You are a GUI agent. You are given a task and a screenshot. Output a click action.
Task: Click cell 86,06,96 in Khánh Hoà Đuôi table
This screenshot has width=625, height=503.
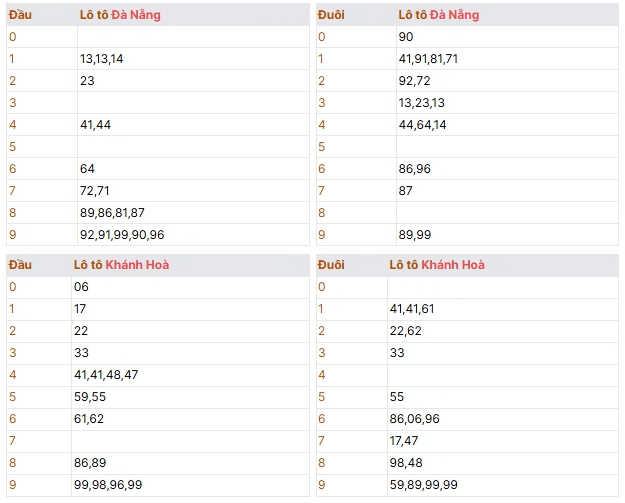click(503, 419)
